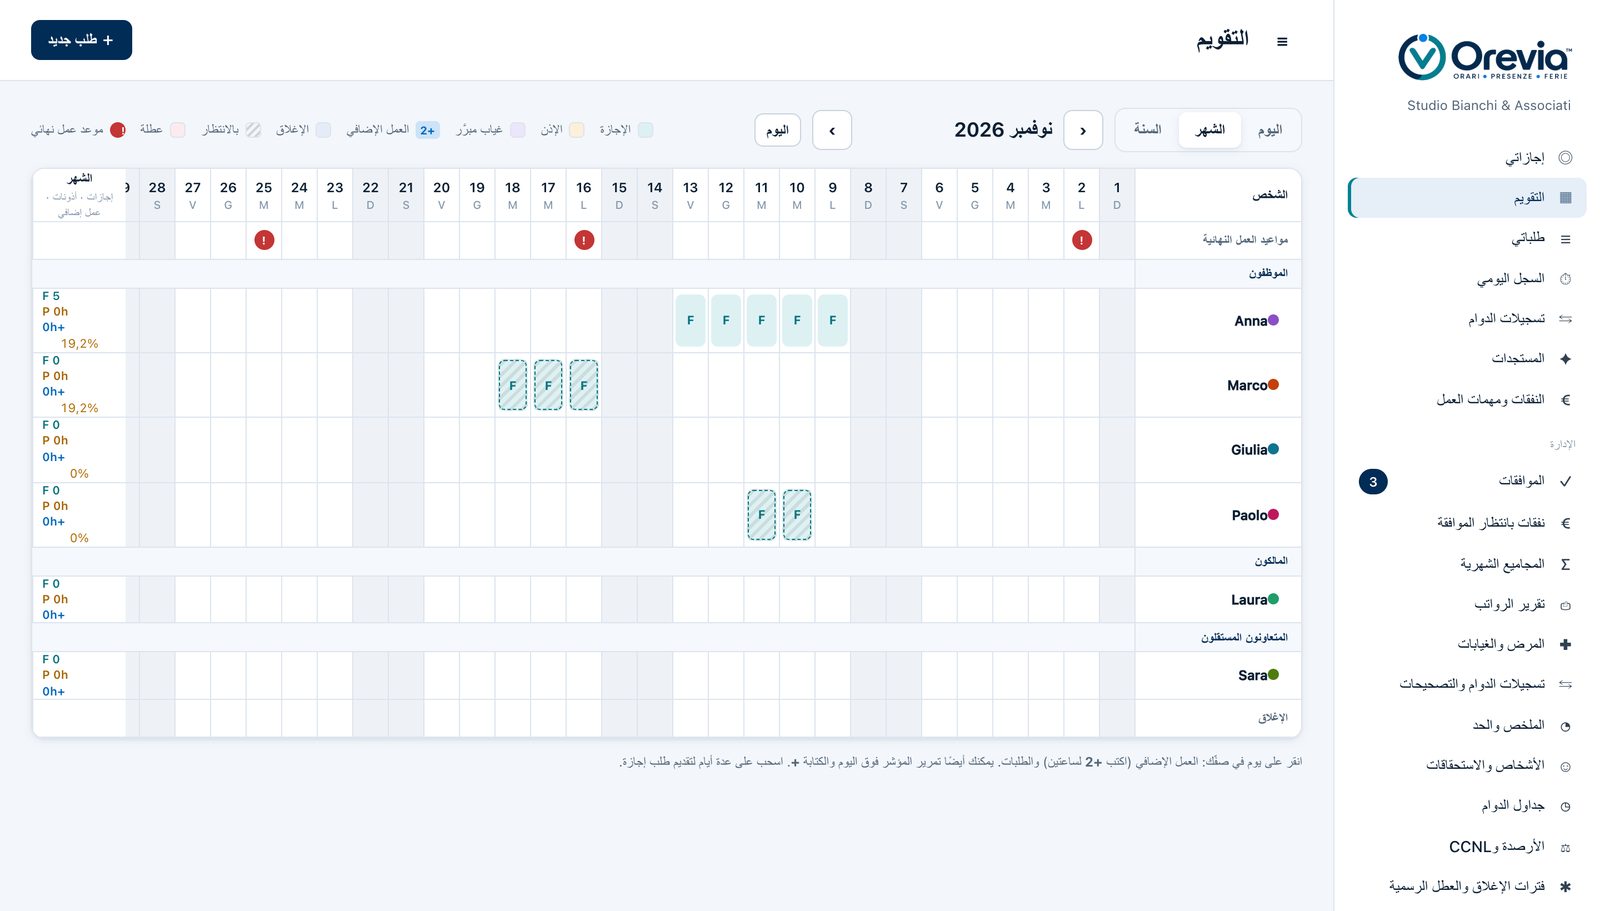Image resolution: width=1600 pixels, height=911 pixels.
Task: Select the الشهر view tab
Action: click(1210, 130)
